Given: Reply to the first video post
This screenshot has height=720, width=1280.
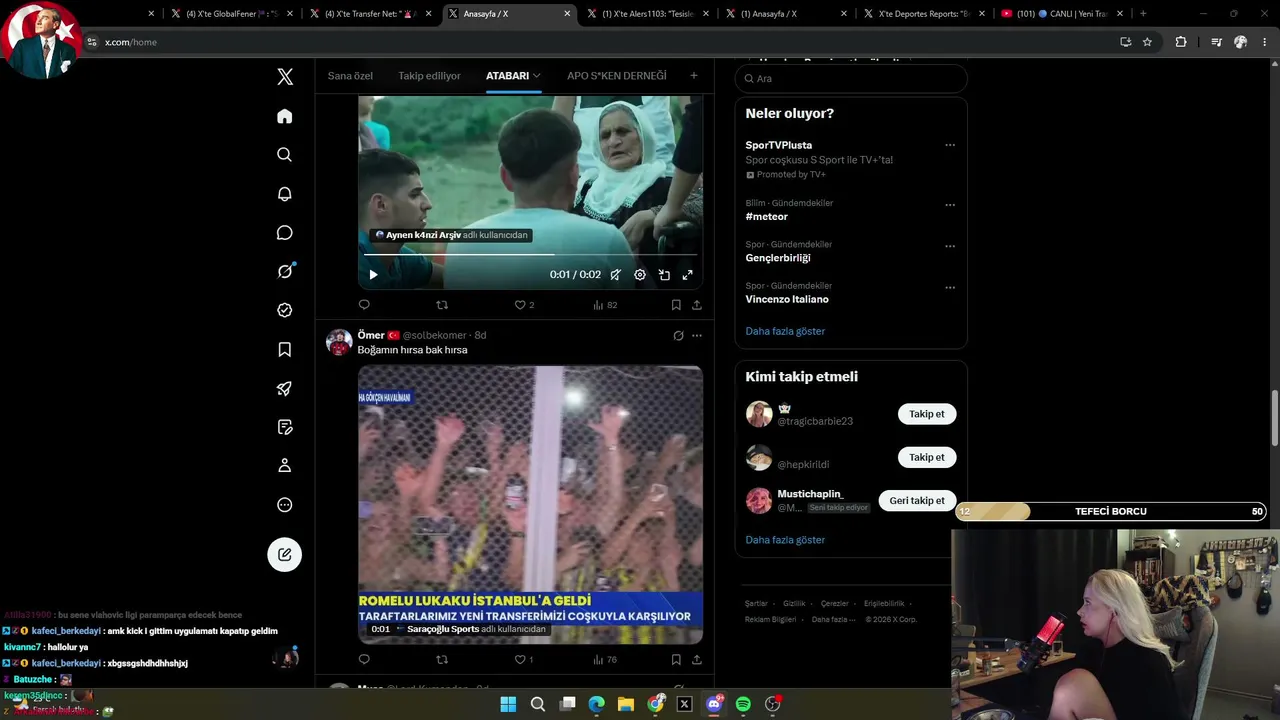Looking at the screenshot, I should pyautogui.click(x=364, y=305).
